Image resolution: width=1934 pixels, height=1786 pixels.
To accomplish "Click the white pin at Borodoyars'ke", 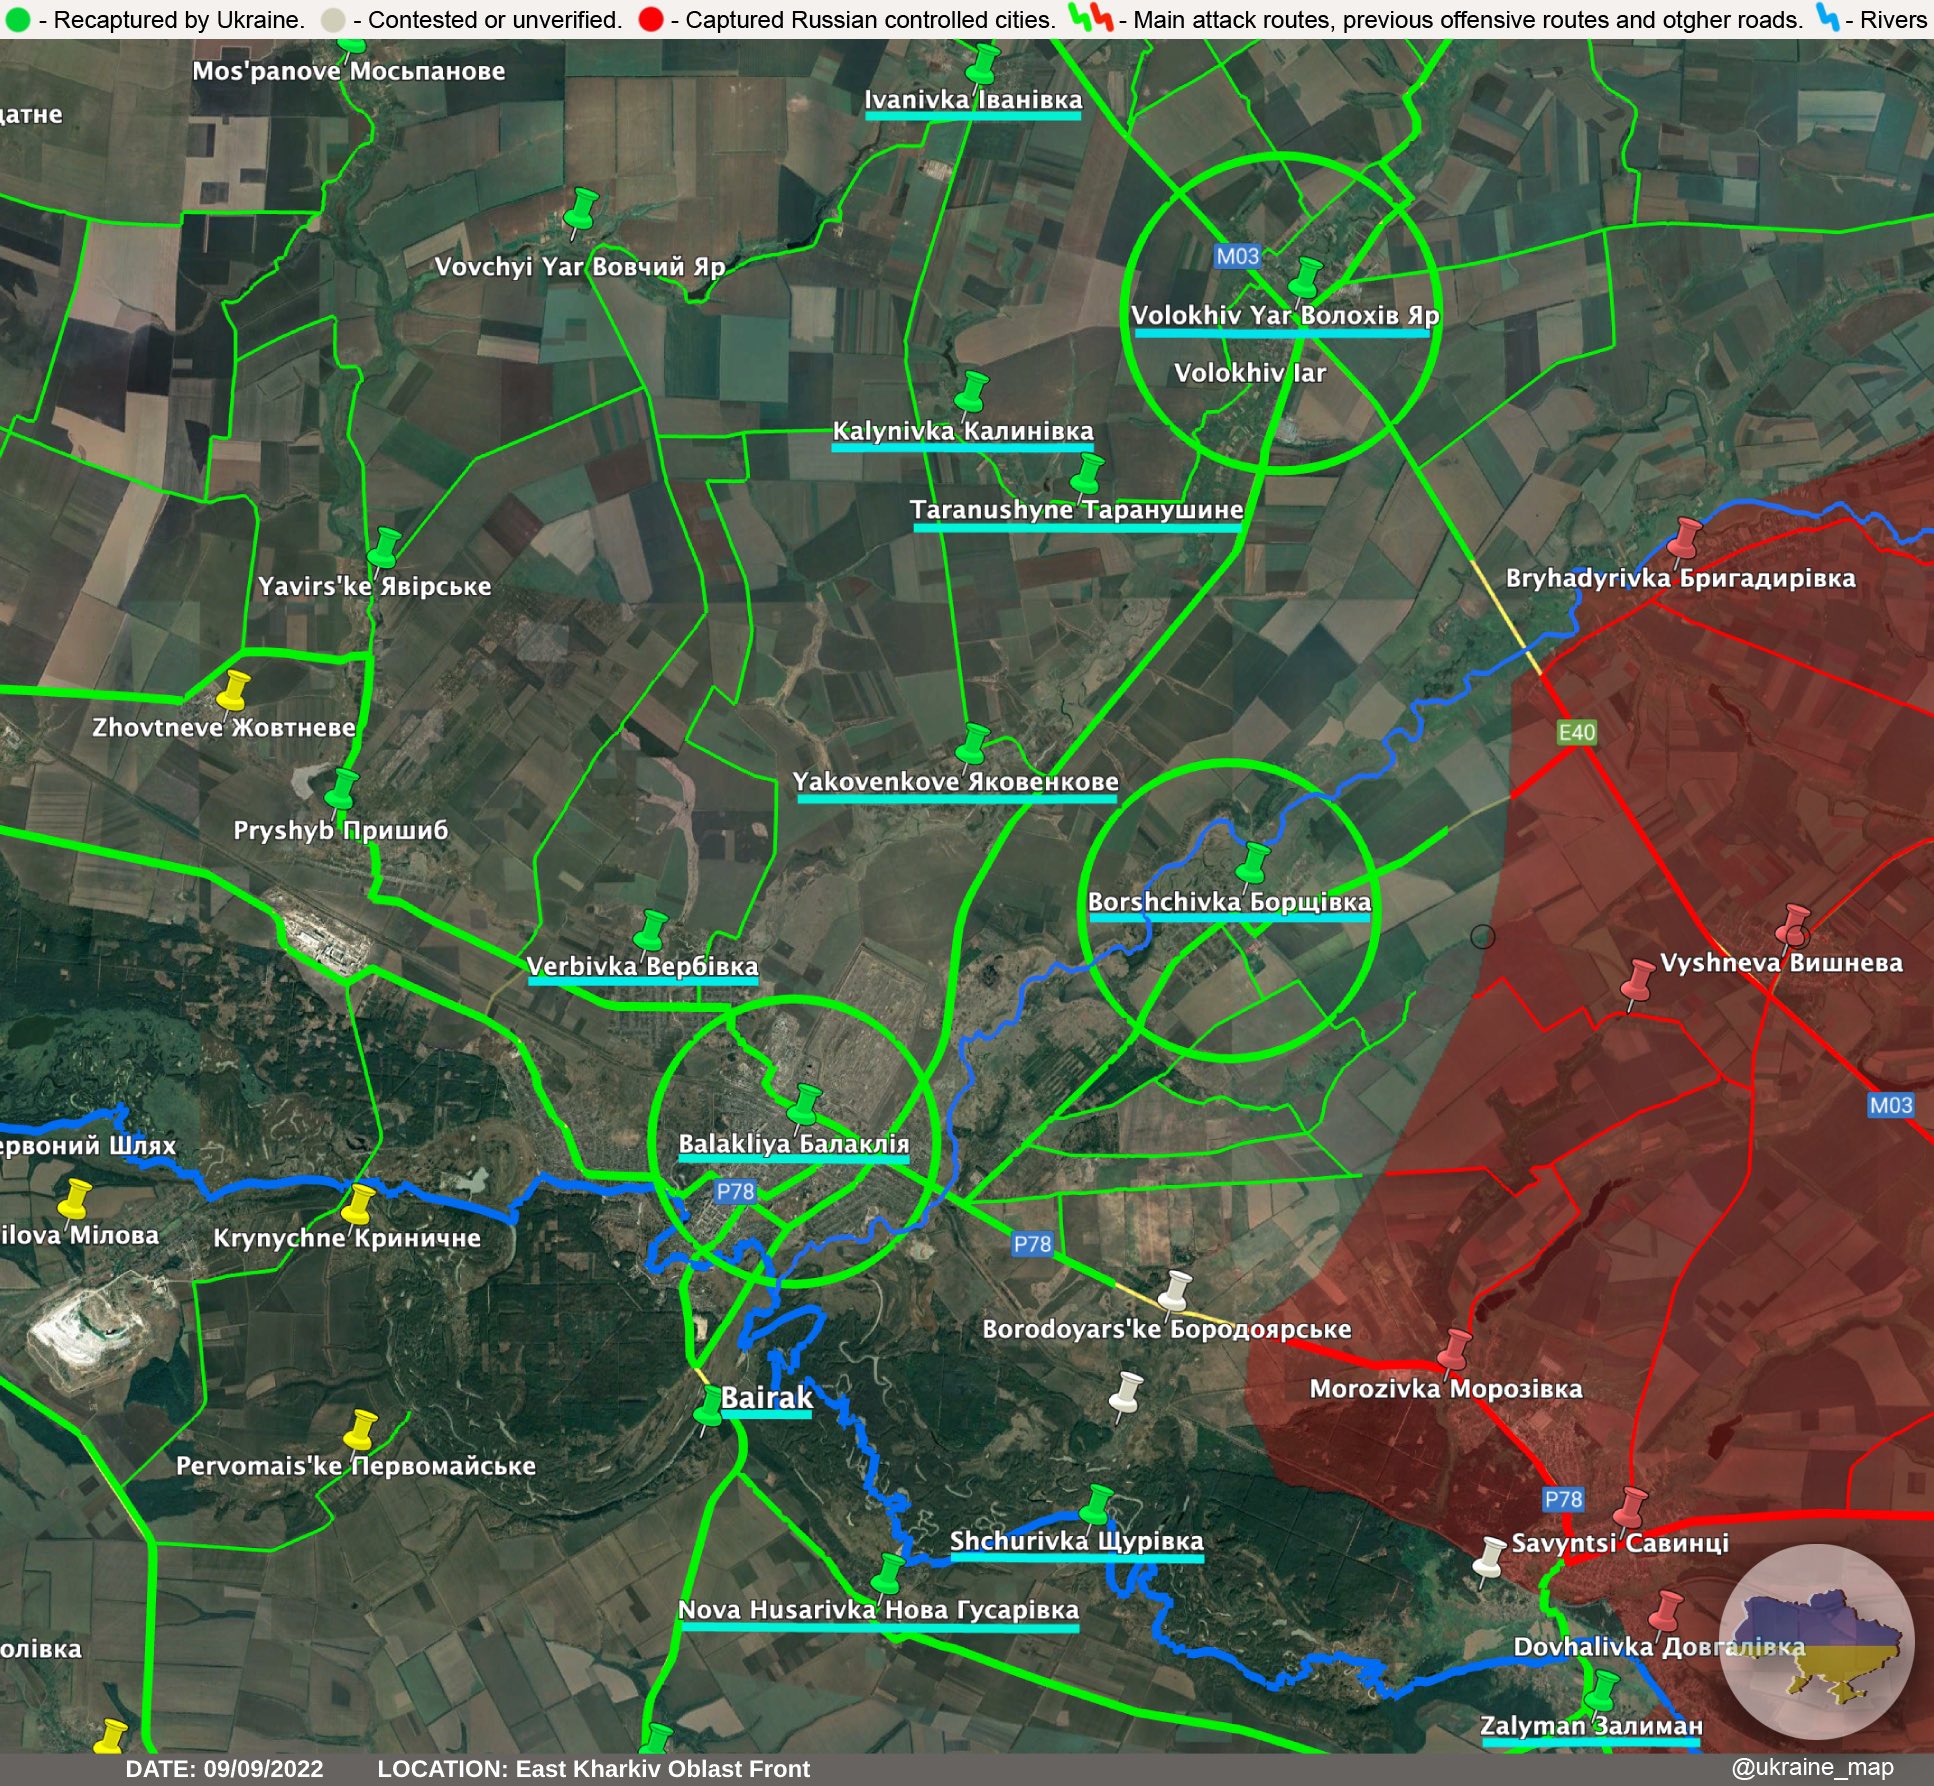I will tap(1175, 1290).
